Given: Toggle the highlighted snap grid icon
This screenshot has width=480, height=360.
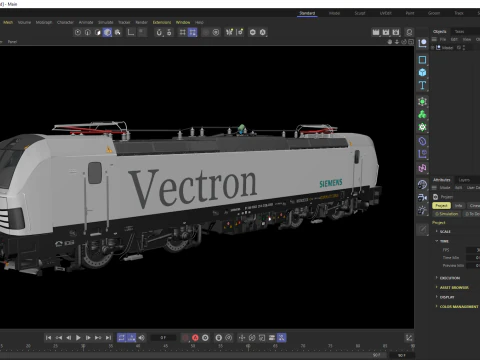Looking at the screenshot, I should point(192,32).
